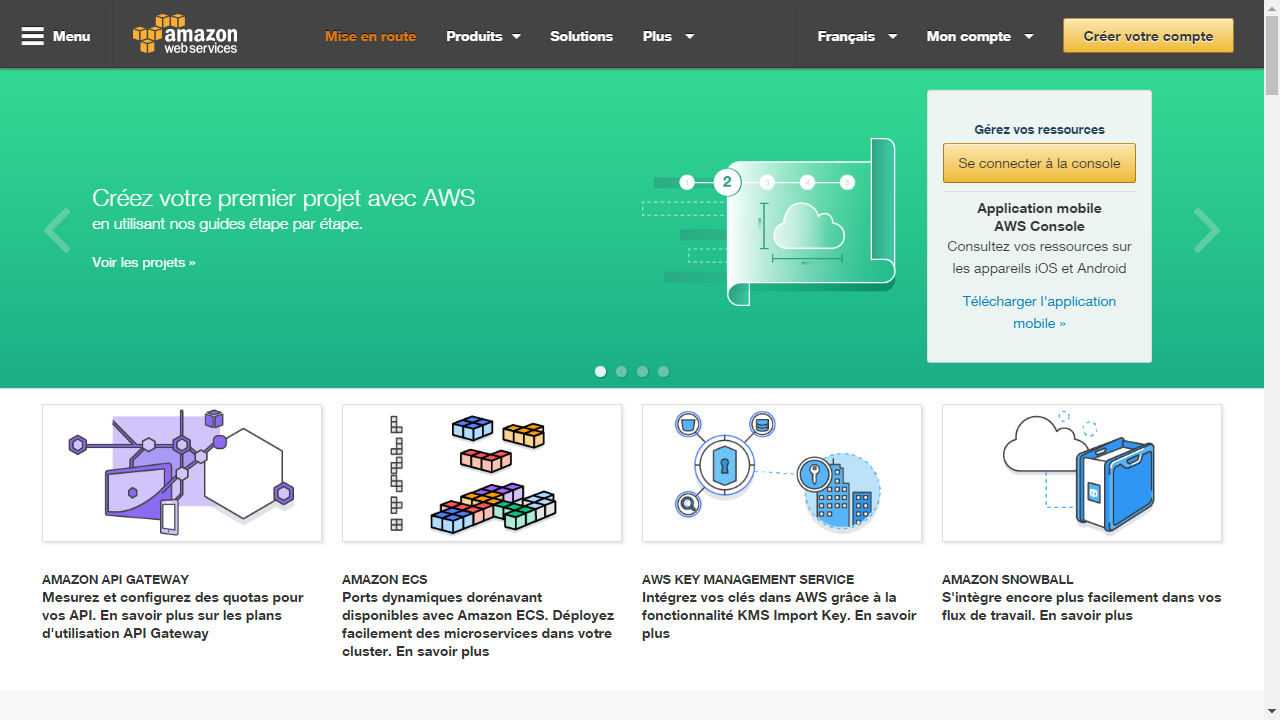
Task: Advance to next carousel slide arrow
Action: tap(1206, 230)
